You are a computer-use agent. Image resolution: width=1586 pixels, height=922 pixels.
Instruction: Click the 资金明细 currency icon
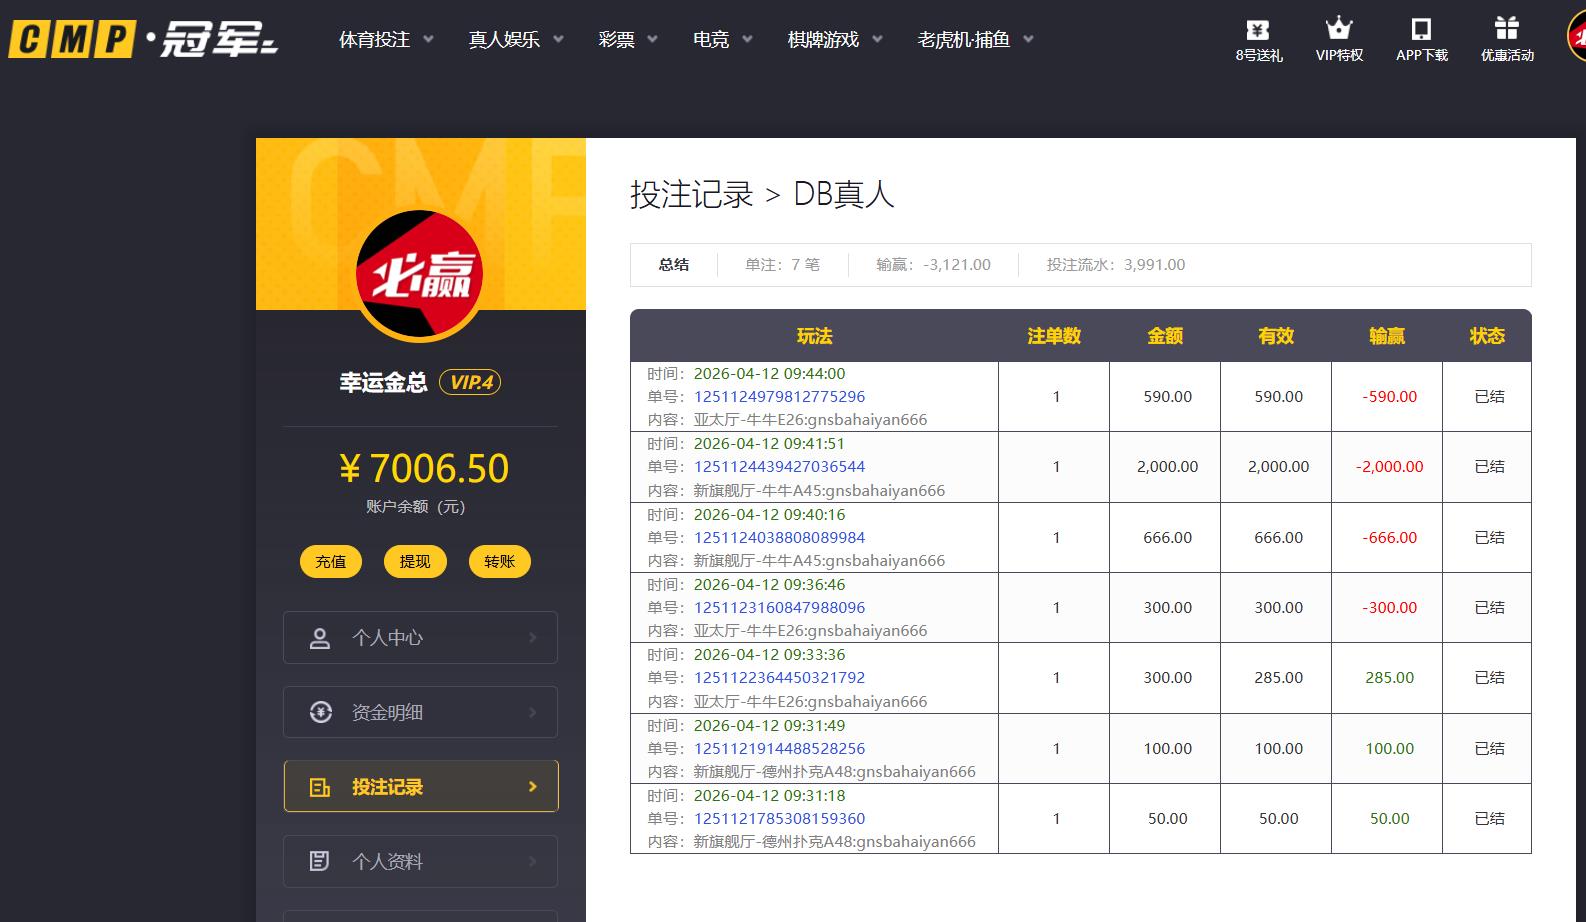point(320,712)
